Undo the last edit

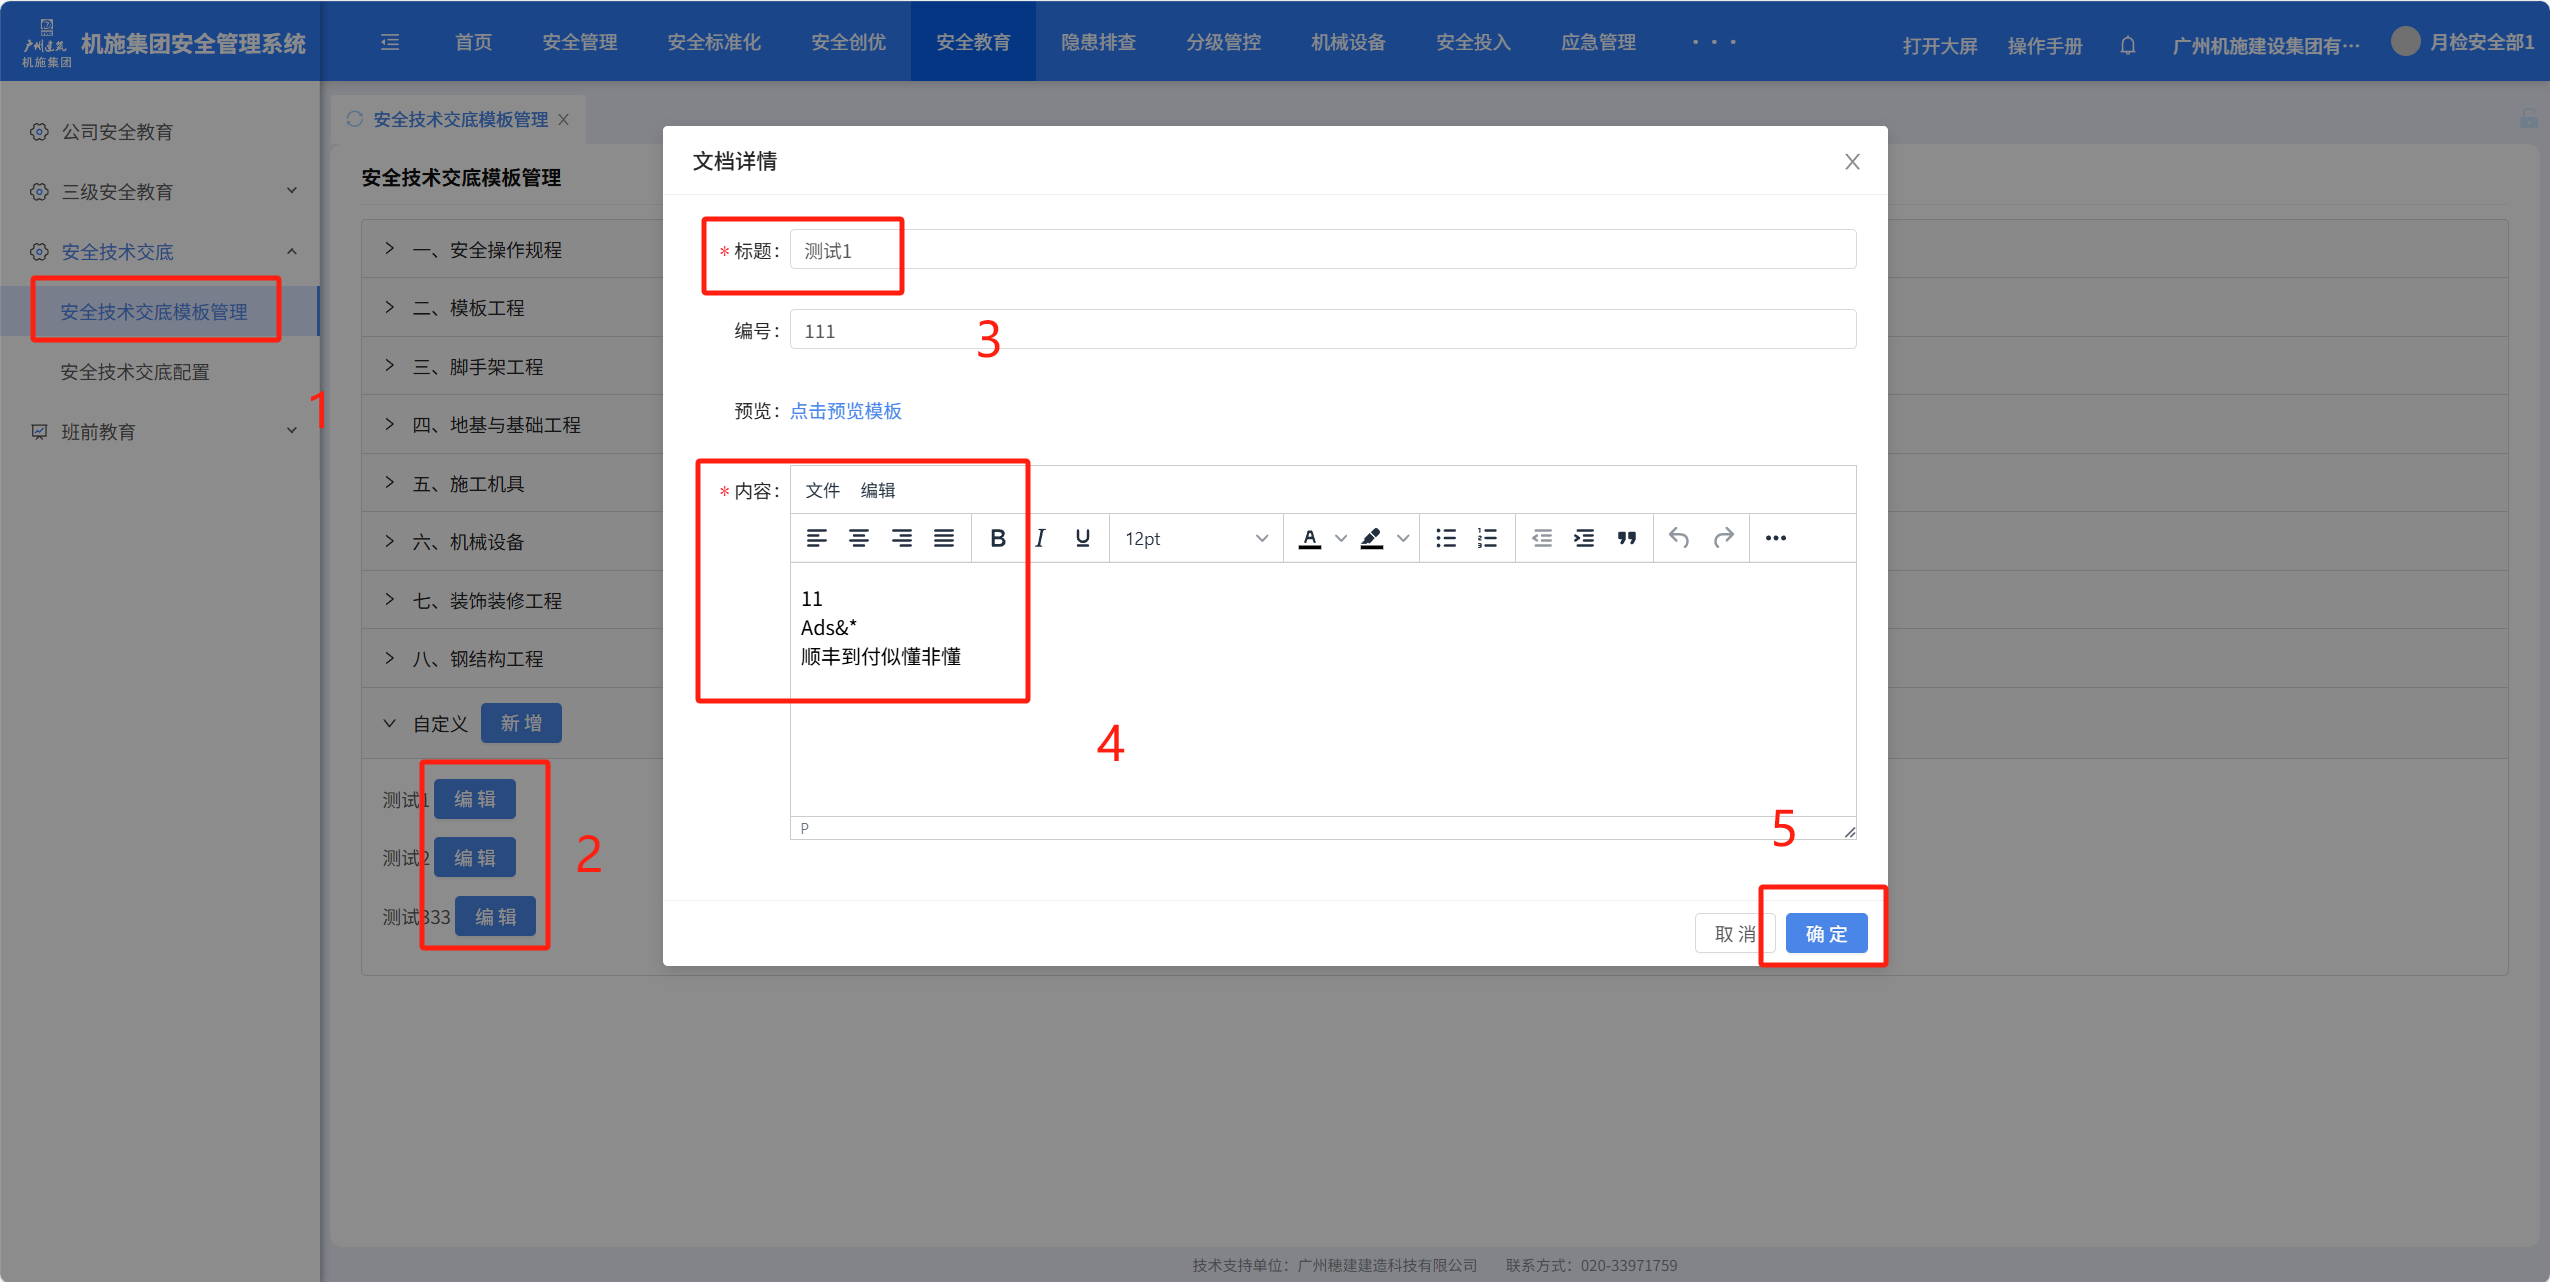click(1679, 538)
